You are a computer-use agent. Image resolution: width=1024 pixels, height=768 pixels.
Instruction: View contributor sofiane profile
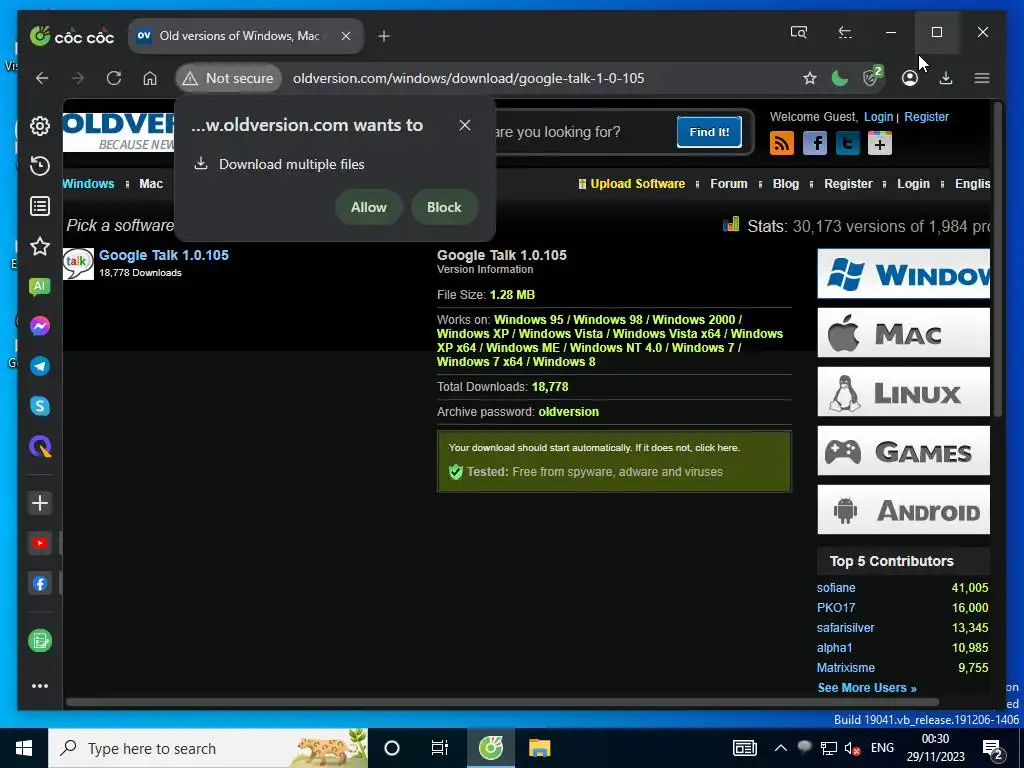tap(836, 588)
